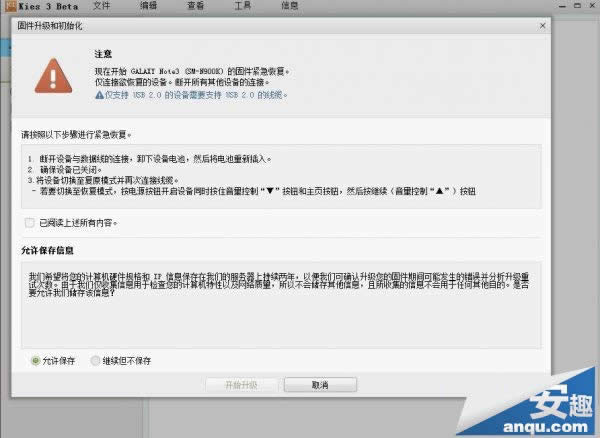600x438 pixels.
Task: Check the 已阅读上述所有内容 checkbox
Action: pyautogui.click(x=29, y=222)
